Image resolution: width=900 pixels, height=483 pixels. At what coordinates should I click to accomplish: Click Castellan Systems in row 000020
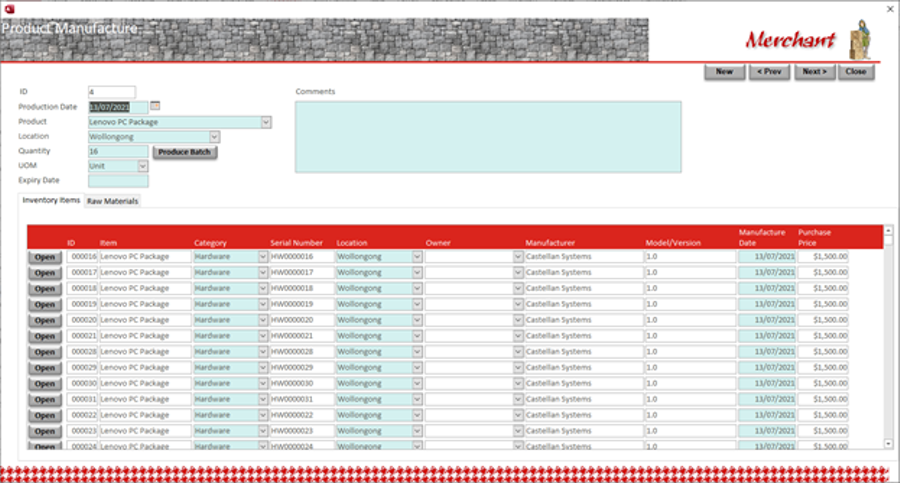click(584, 320)
